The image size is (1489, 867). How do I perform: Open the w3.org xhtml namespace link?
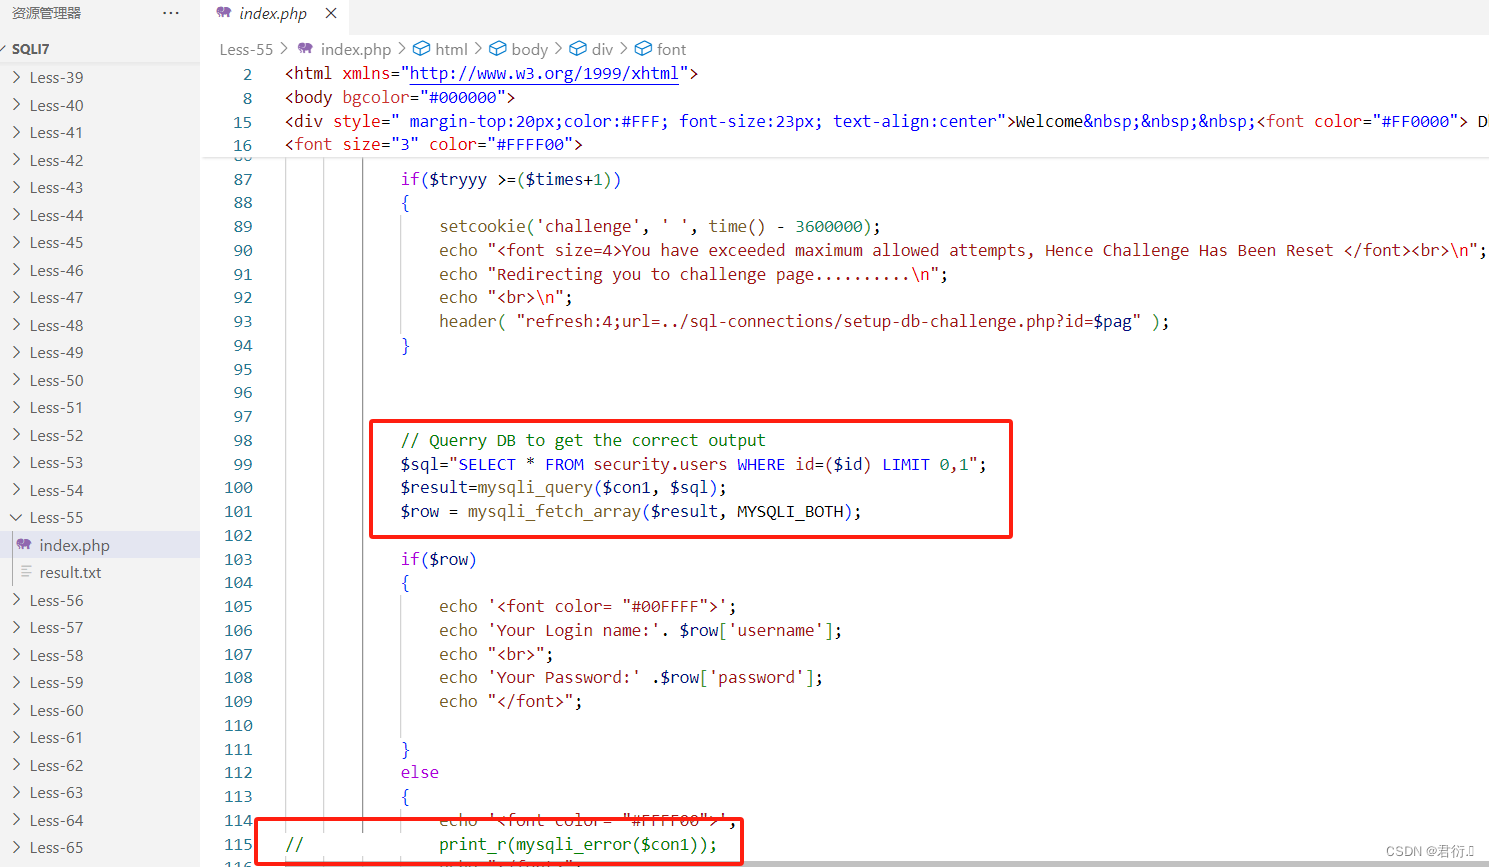pos(544,73)
